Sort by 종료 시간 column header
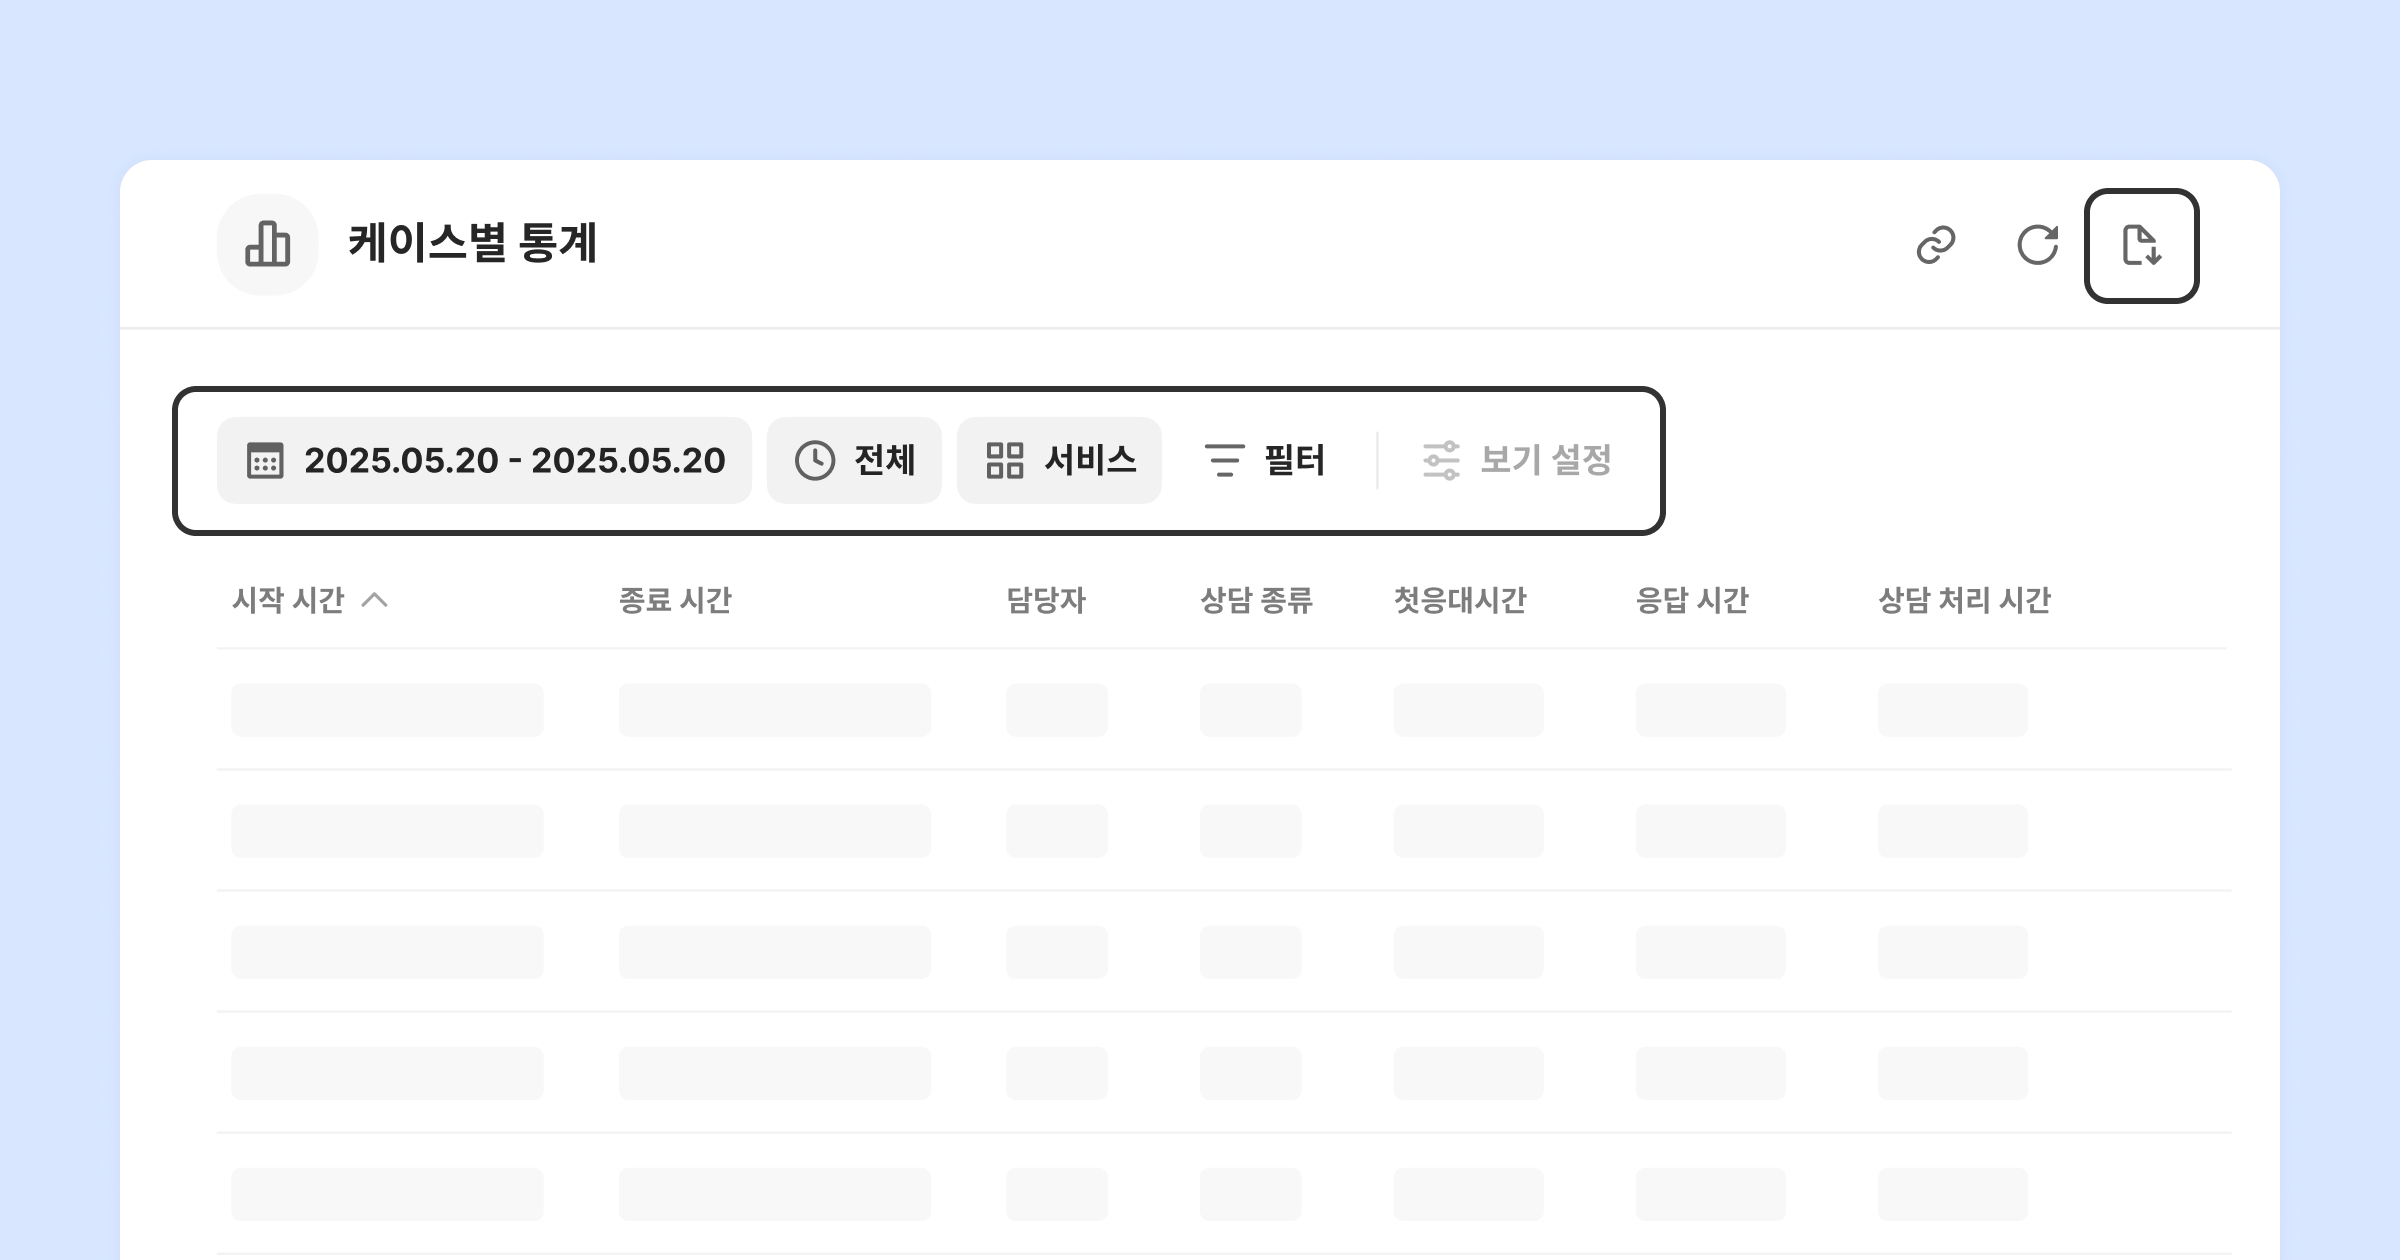 675,600
